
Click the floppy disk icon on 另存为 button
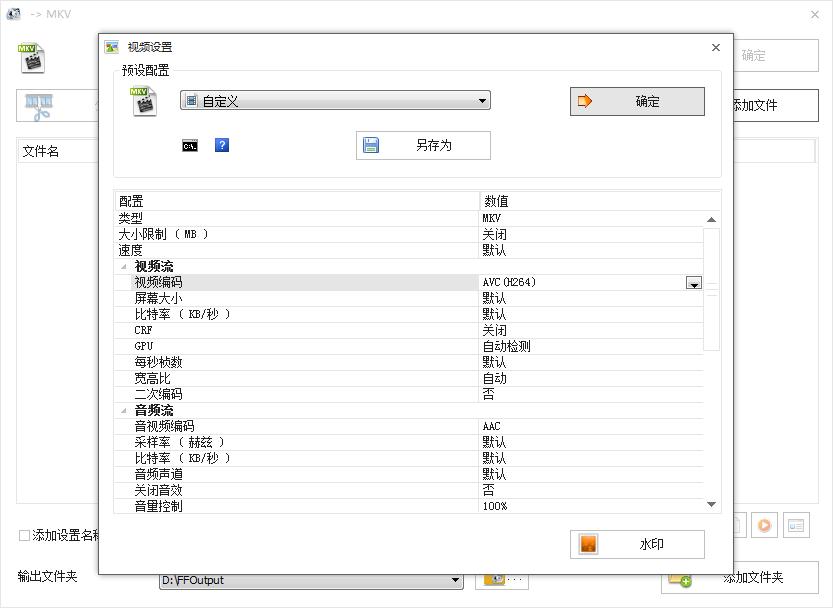367,145
